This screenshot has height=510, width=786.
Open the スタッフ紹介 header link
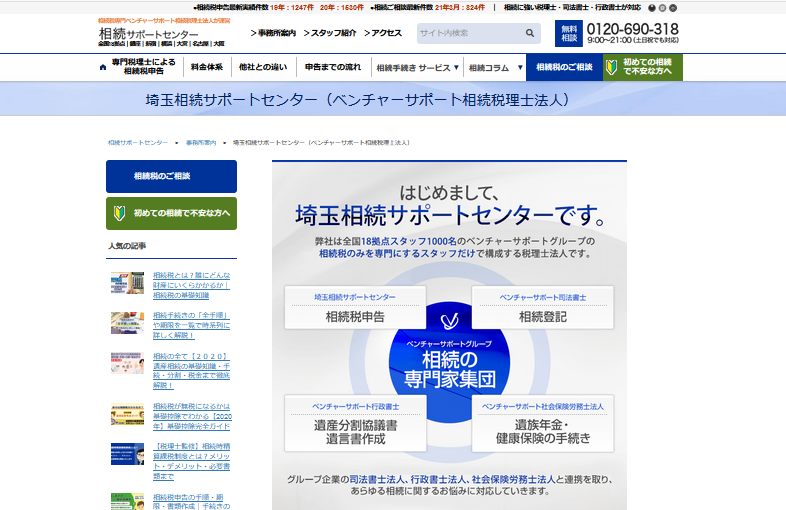pyautogui.click(x=330, y=33)
